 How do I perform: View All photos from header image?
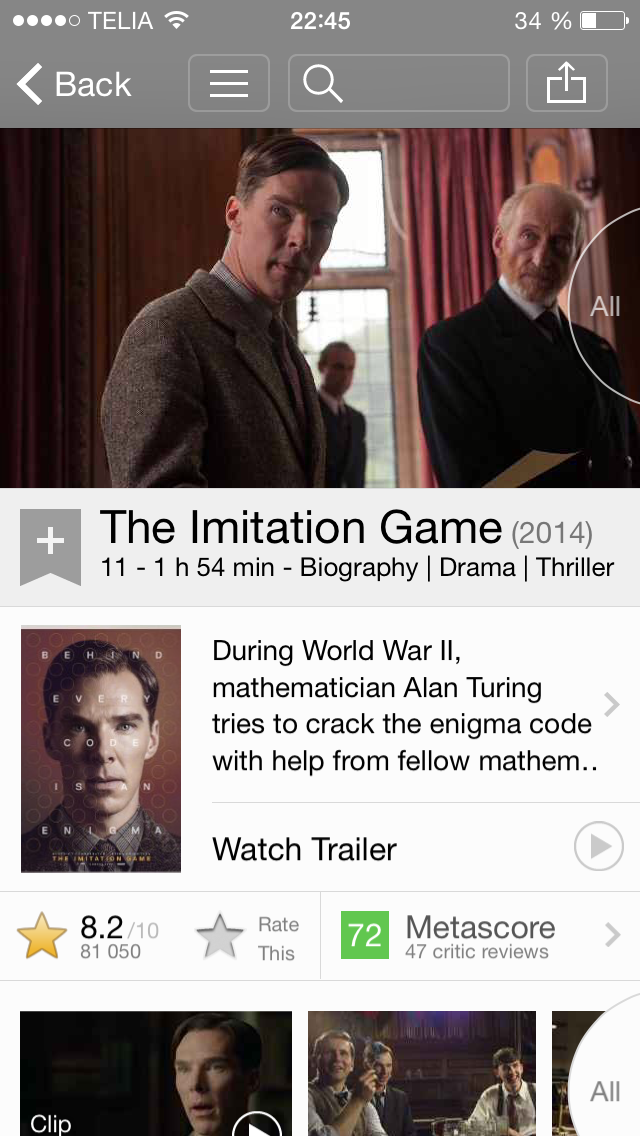tap(606, 306)
